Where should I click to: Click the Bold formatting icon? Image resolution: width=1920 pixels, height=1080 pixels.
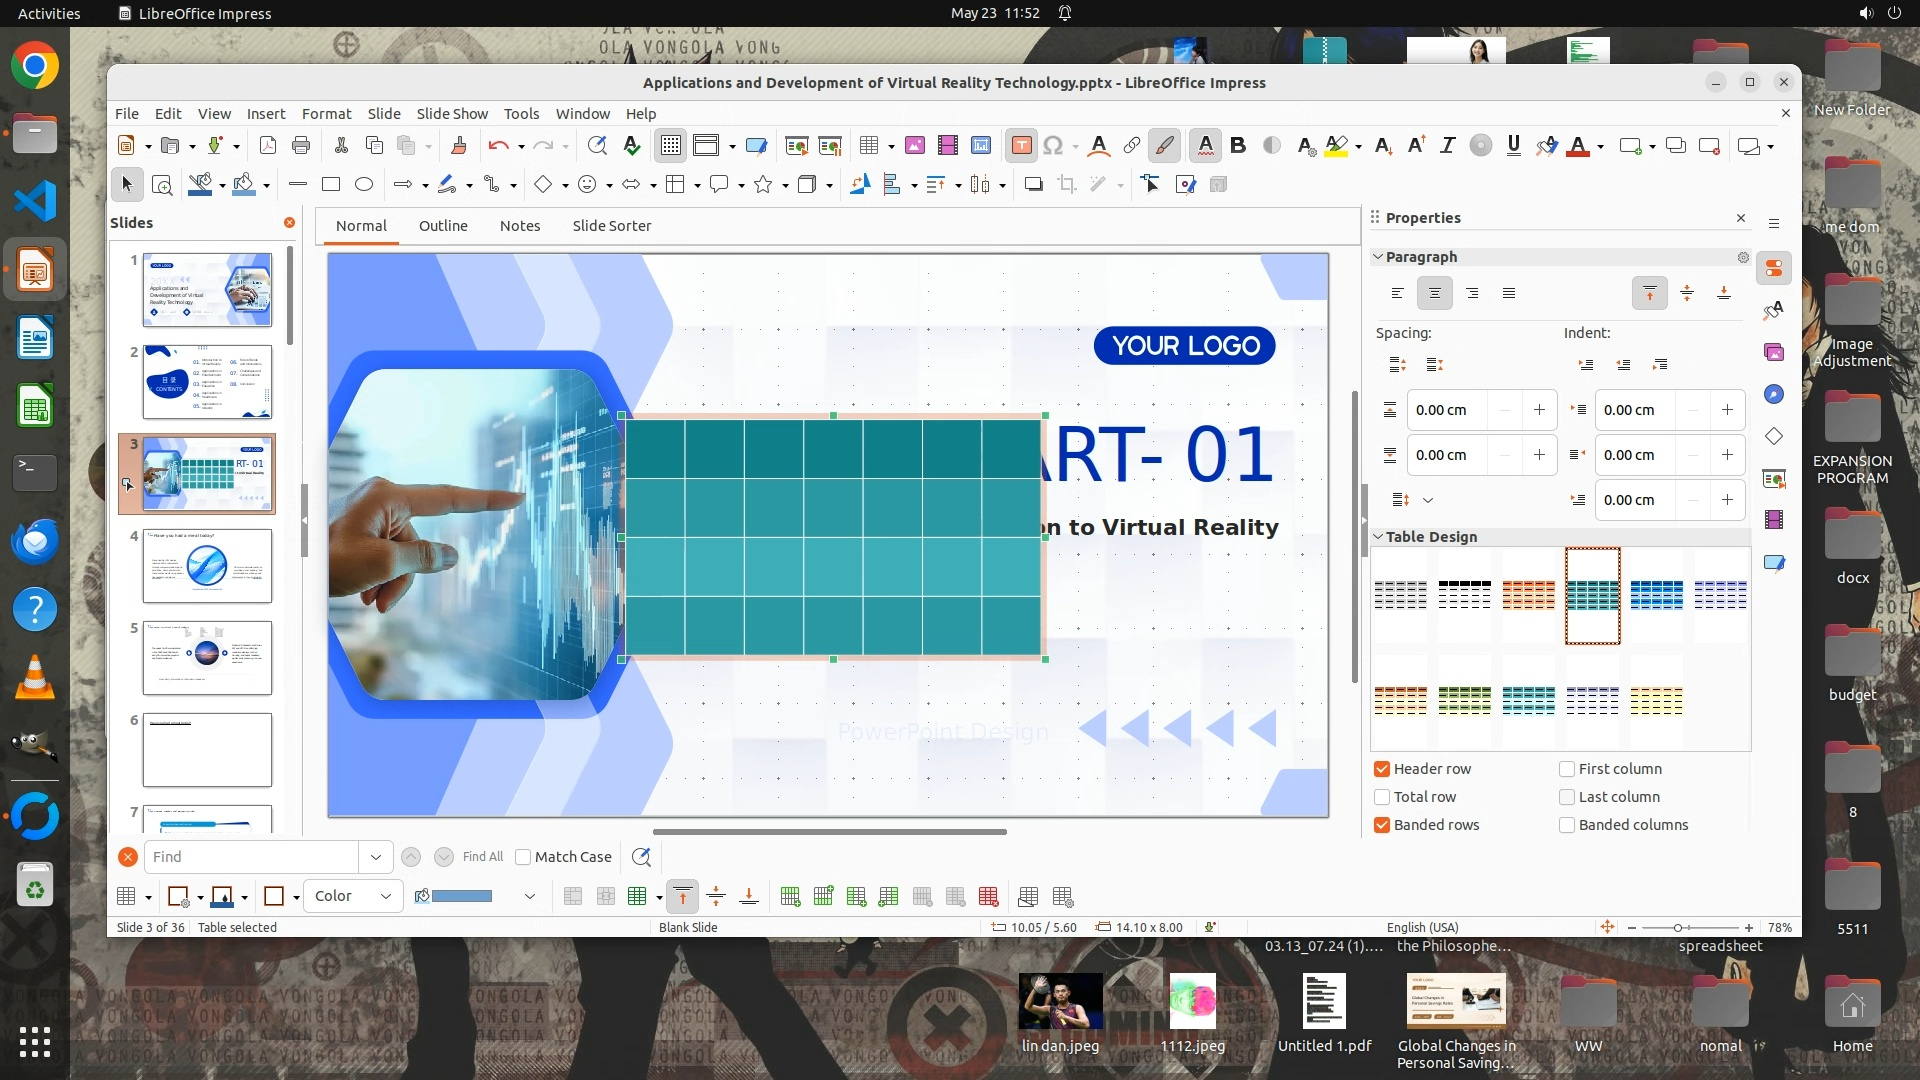click(x=1238, y=146)
